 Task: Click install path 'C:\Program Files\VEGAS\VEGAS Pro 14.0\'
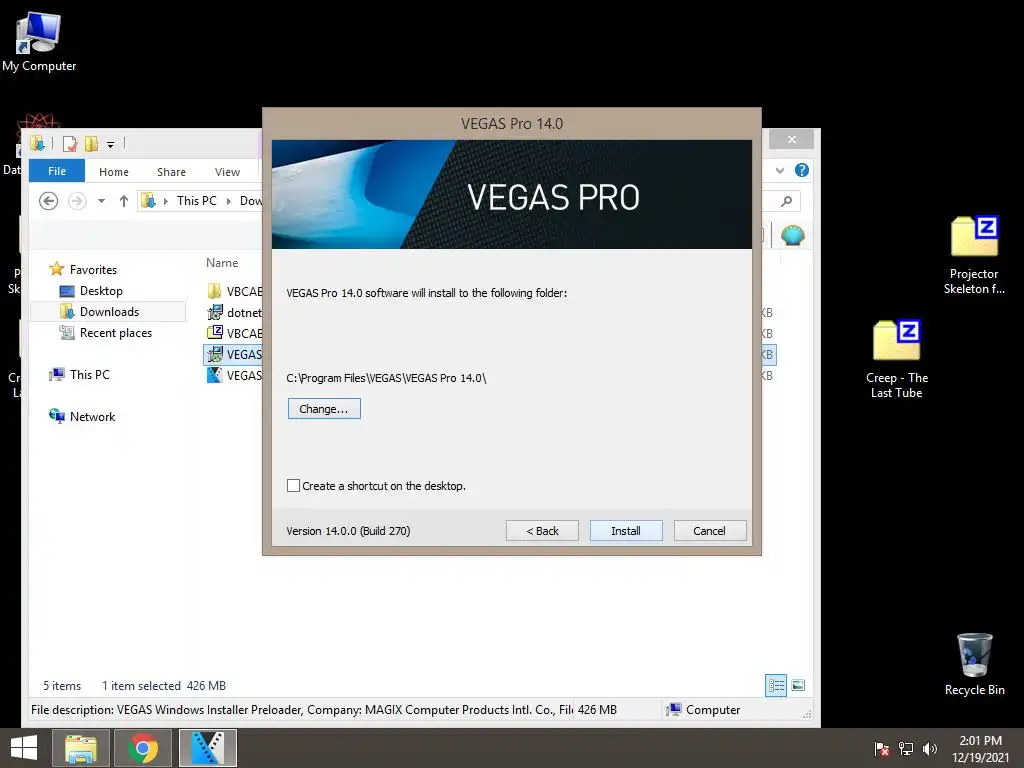tap(386, 378)
